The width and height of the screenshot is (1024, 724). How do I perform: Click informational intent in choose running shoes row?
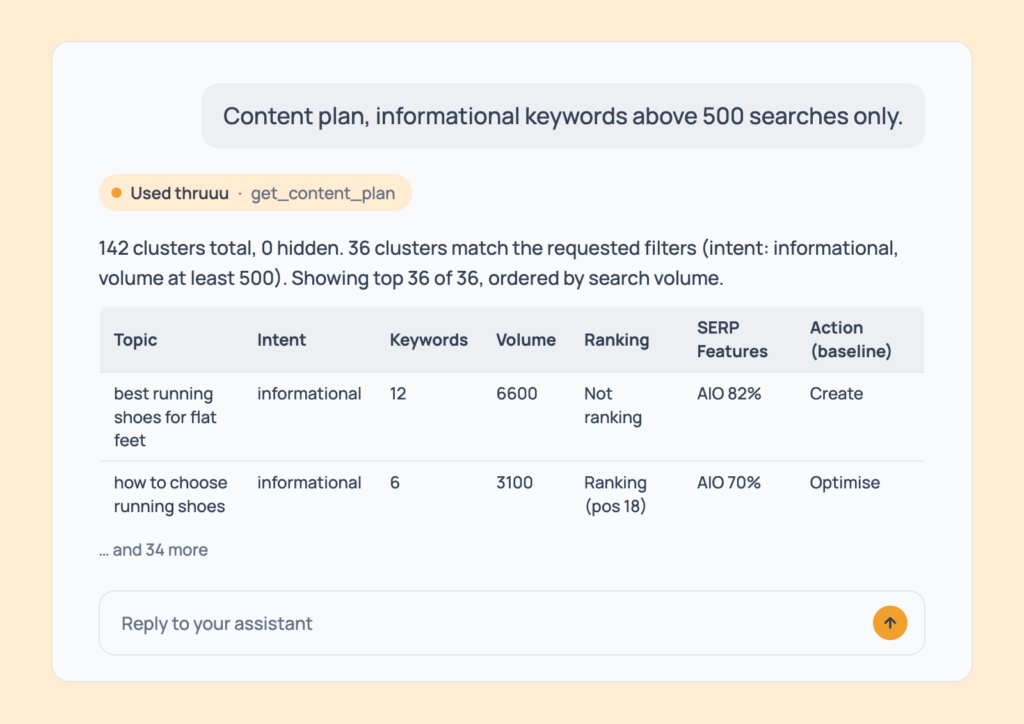coord(309,482)
